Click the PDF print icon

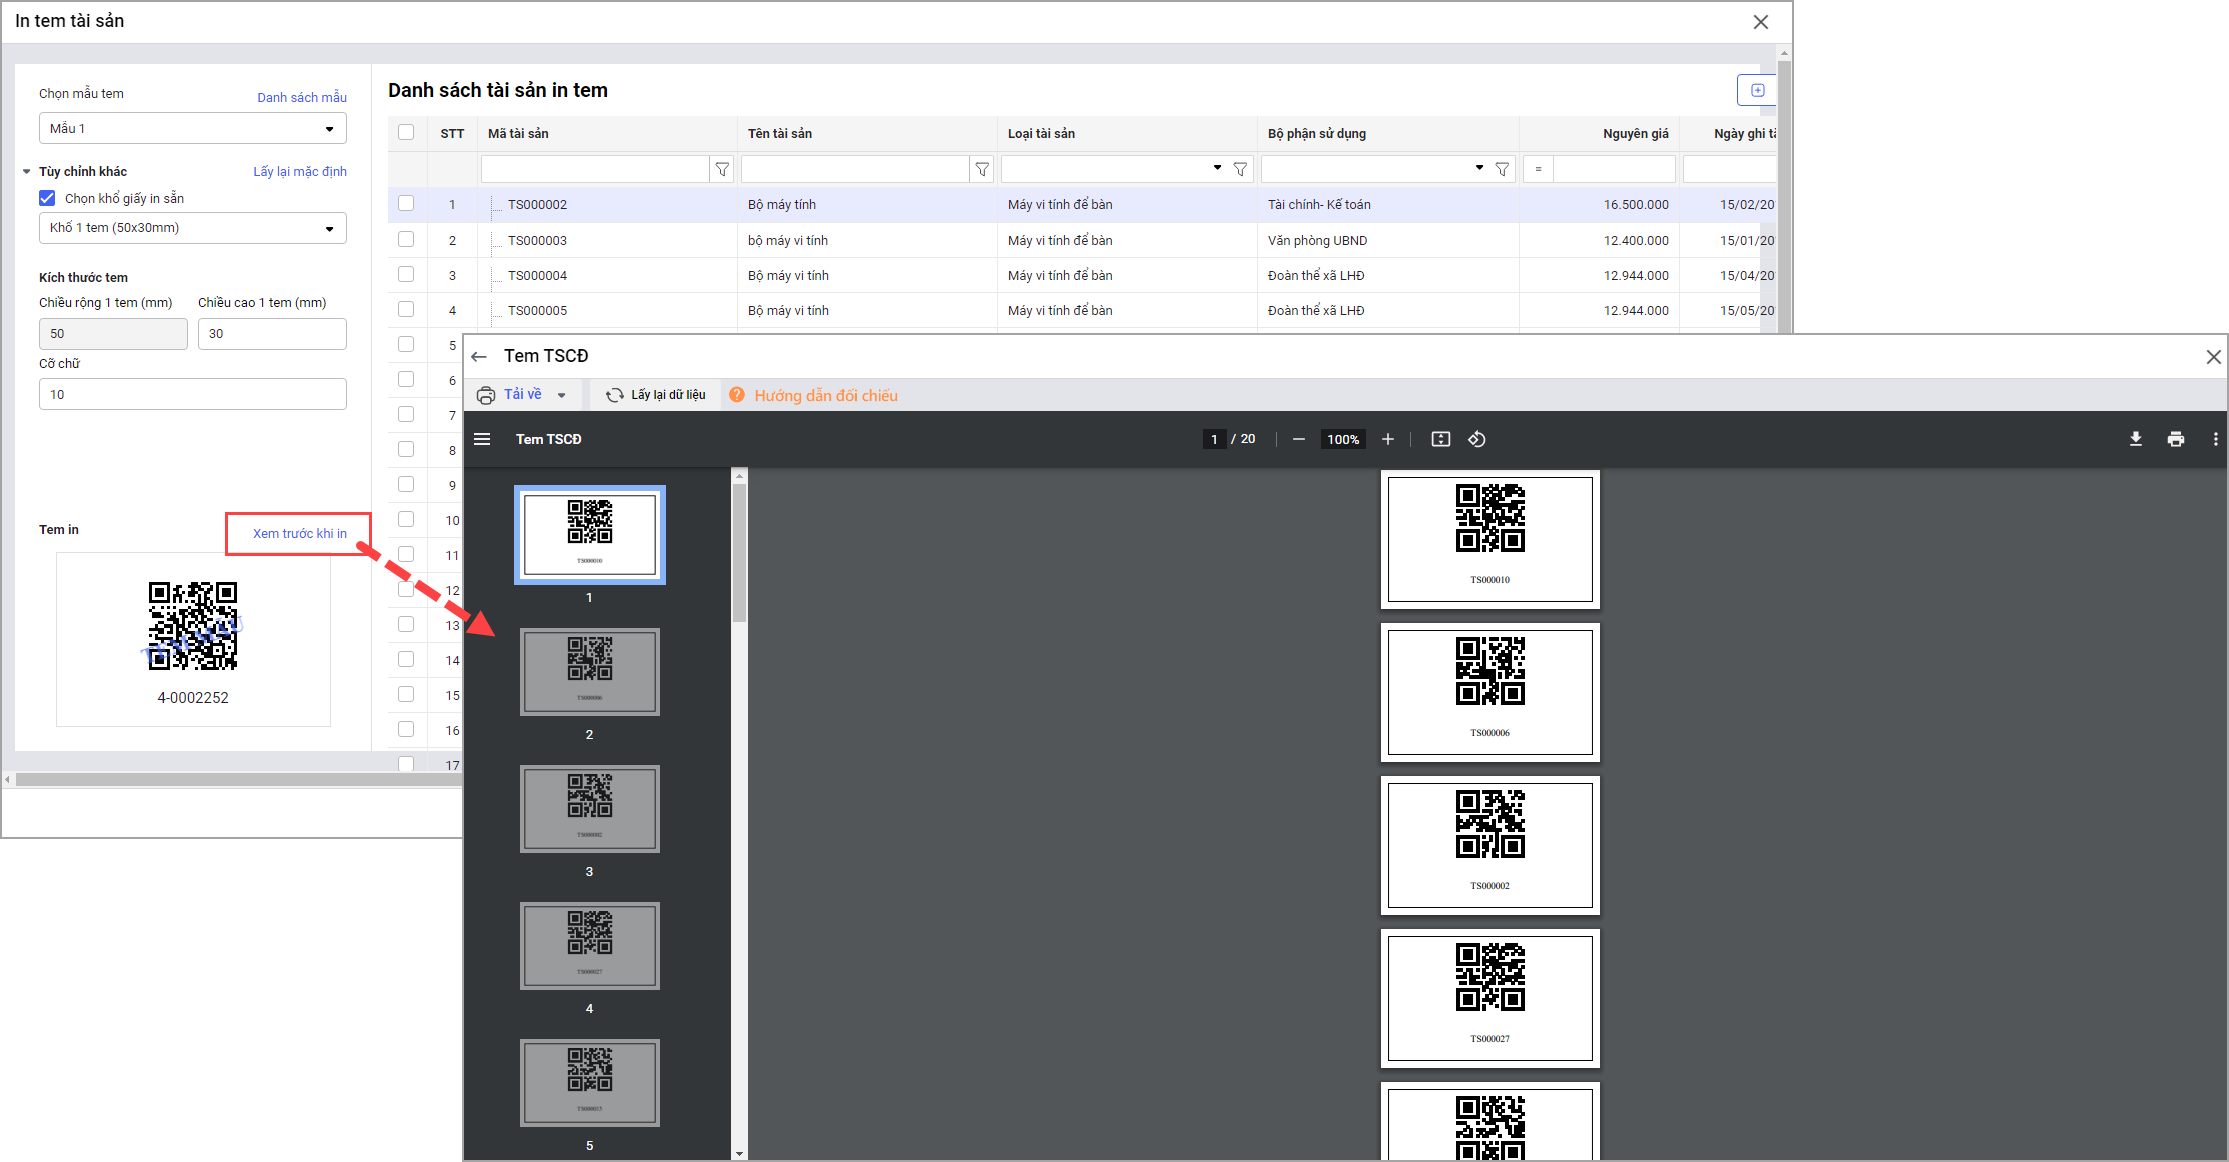tap(2175, 439)
